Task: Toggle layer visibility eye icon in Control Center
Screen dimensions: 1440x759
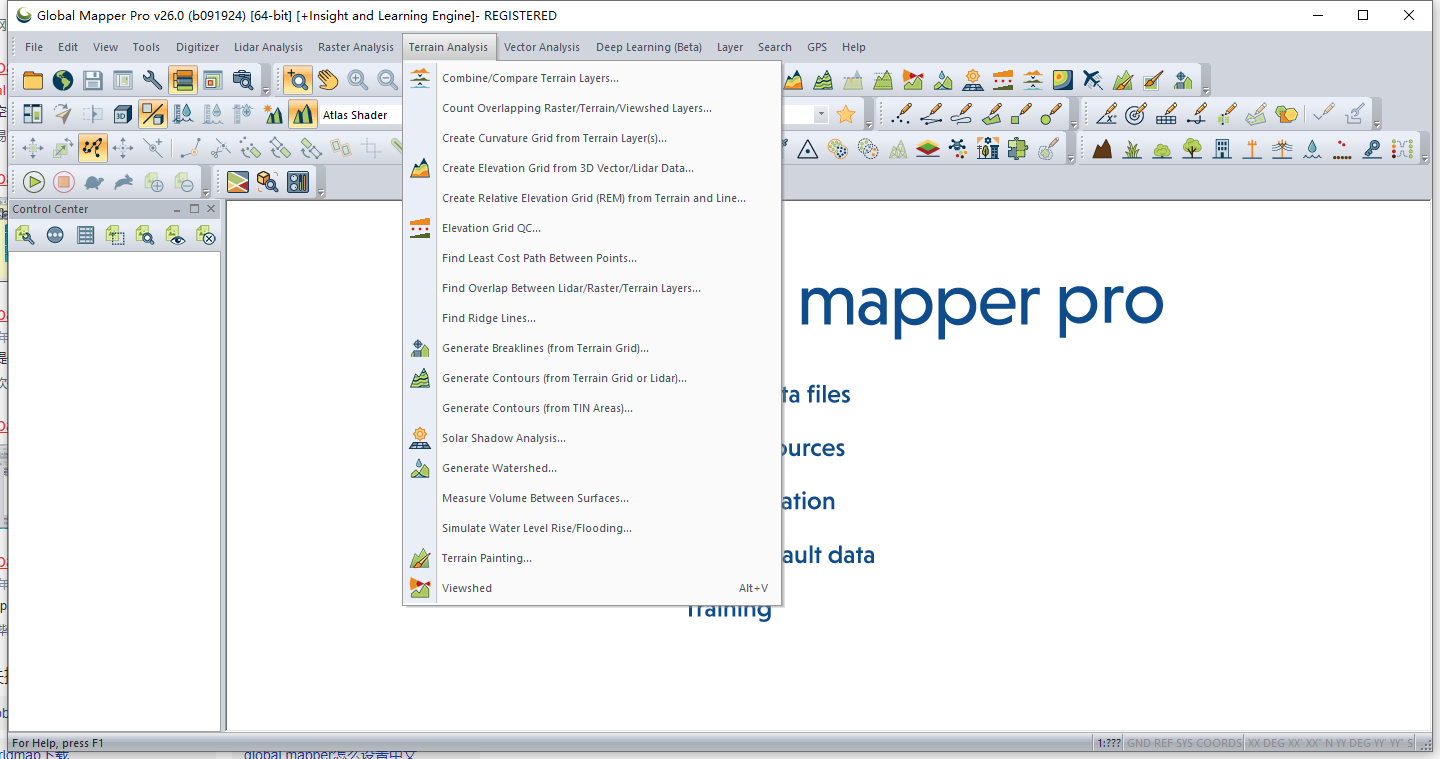Action: [x=176, y=235]
